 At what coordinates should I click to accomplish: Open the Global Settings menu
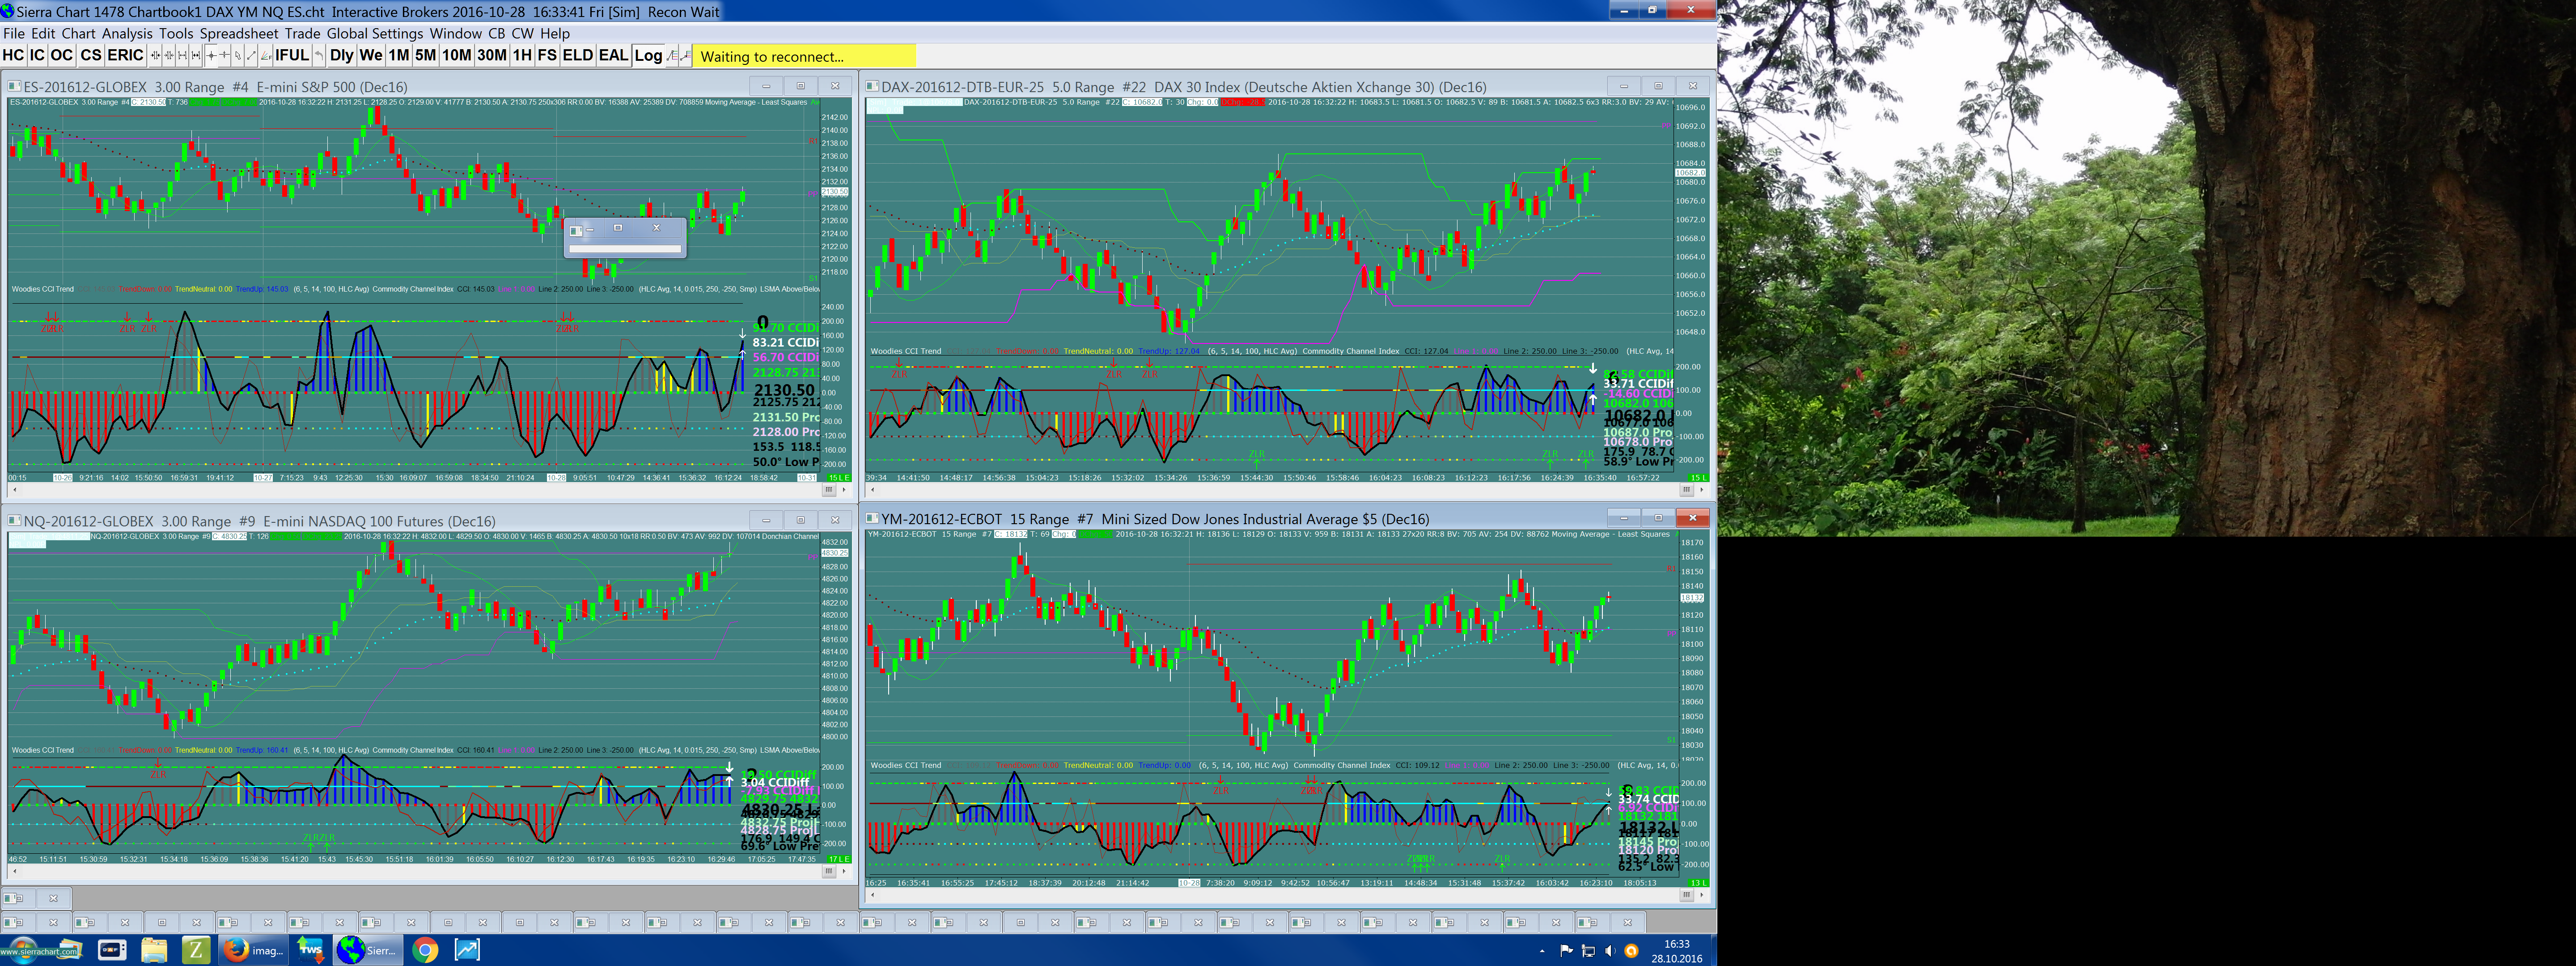click(375, 33)
